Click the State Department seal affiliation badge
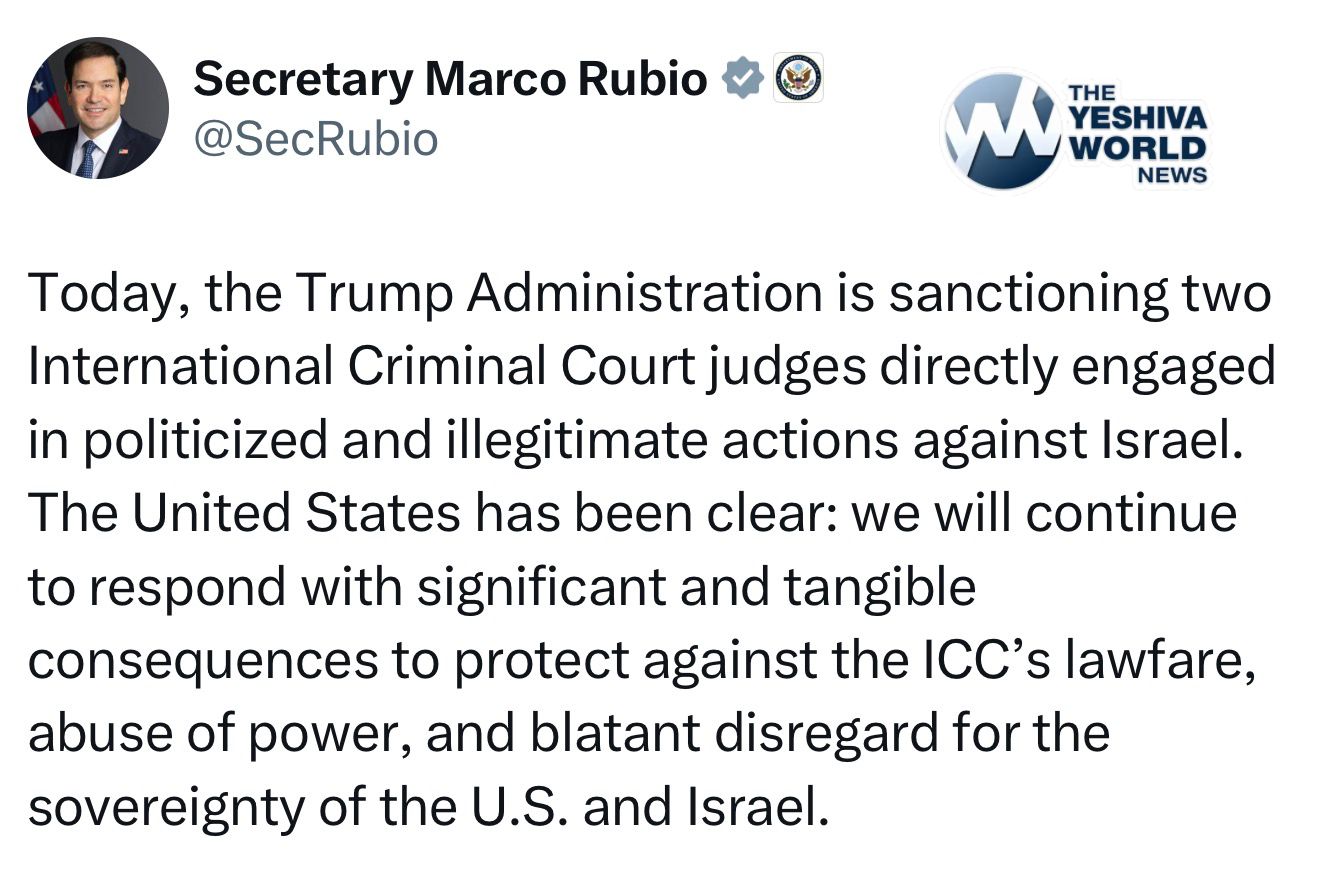Screen dimensions: 1320x871 798,77
